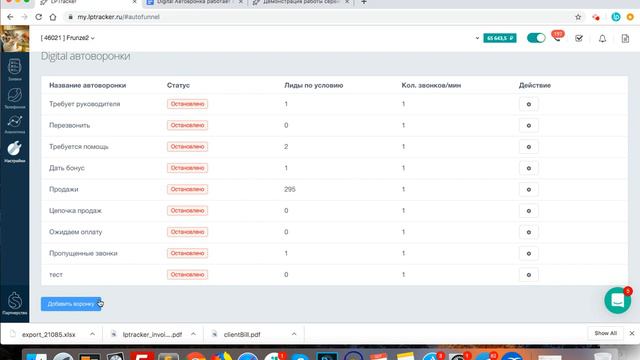Click the Дать бонус funnel name
The height and width of the screenshot is (360, 640).
point(67,168)
